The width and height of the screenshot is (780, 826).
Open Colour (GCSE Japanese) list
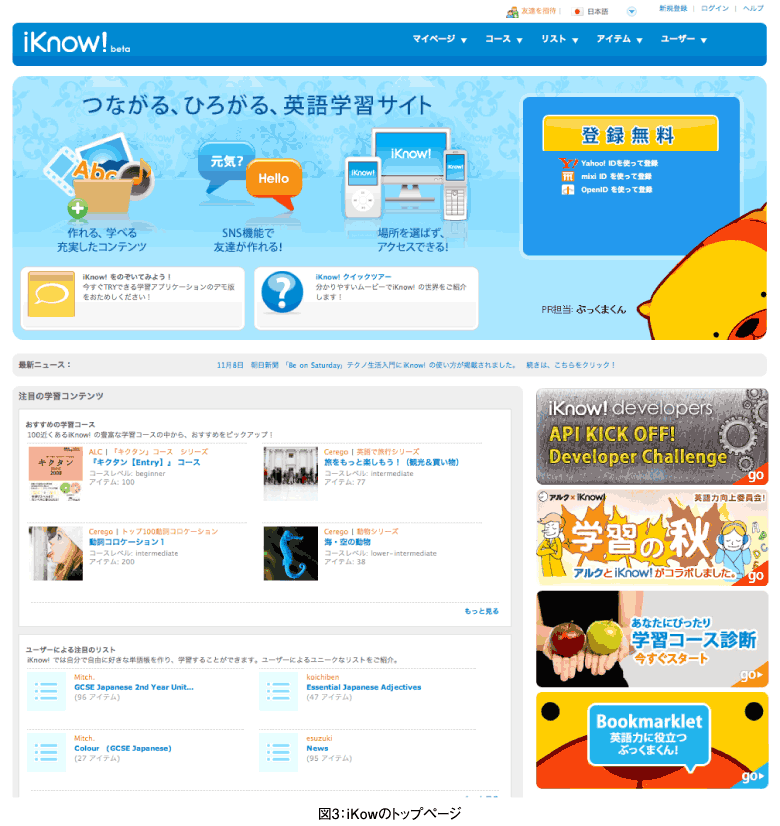[x=123, y=749]
